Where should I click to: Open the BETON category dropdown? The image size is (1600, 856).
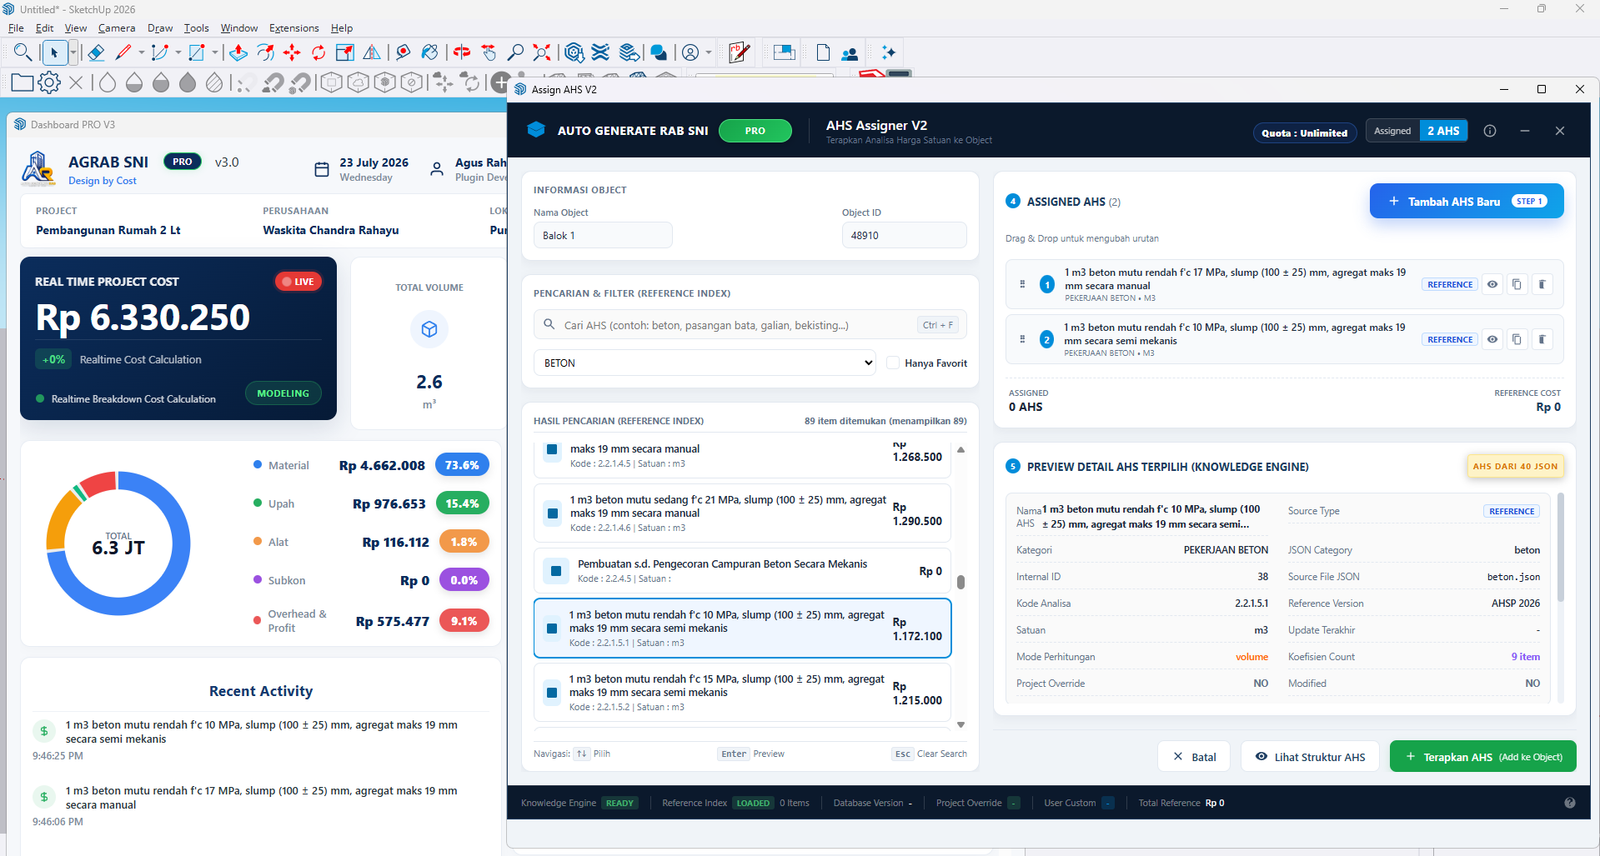(706, 363)
